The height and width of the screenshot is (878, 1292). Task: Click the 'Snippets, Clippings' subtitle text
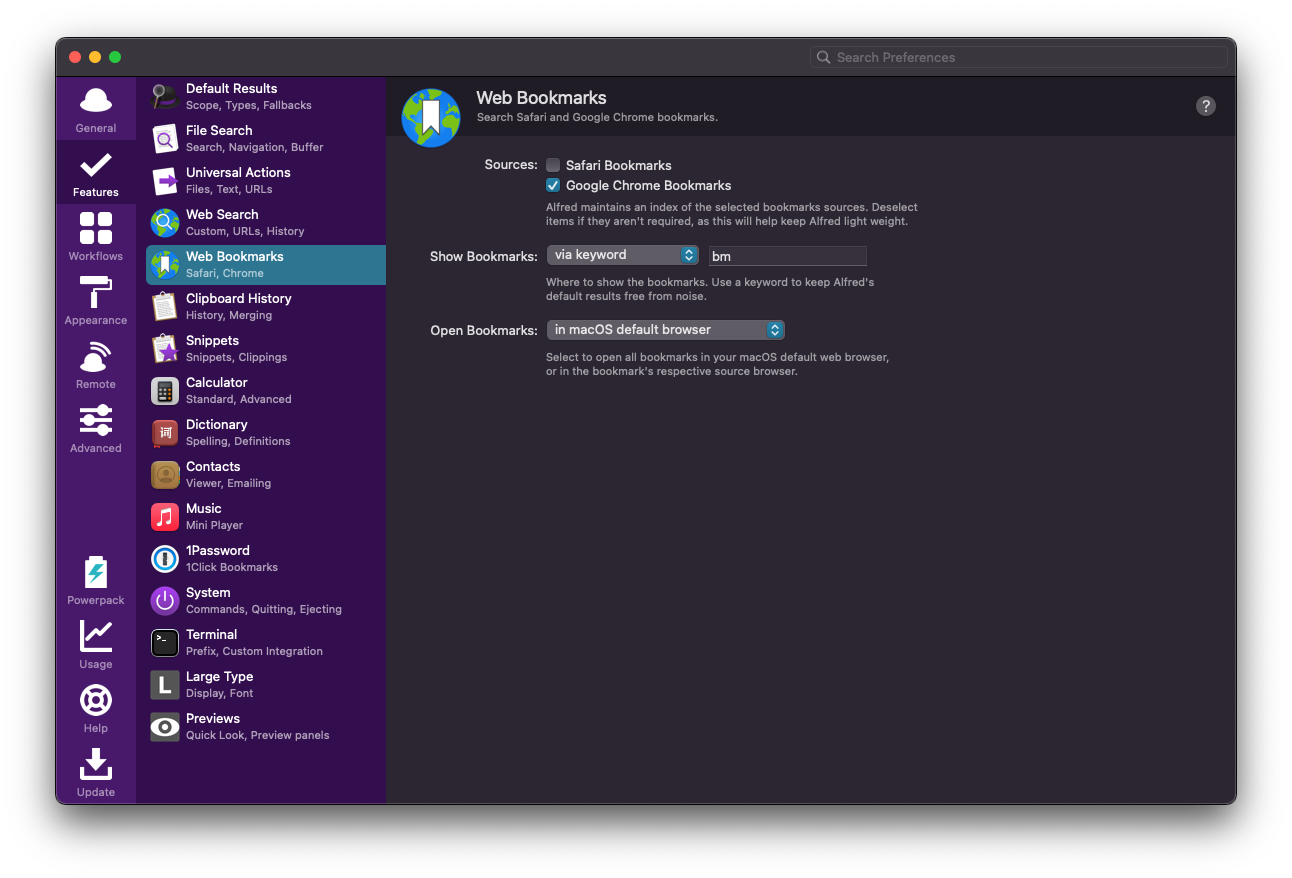pos(236,357)
